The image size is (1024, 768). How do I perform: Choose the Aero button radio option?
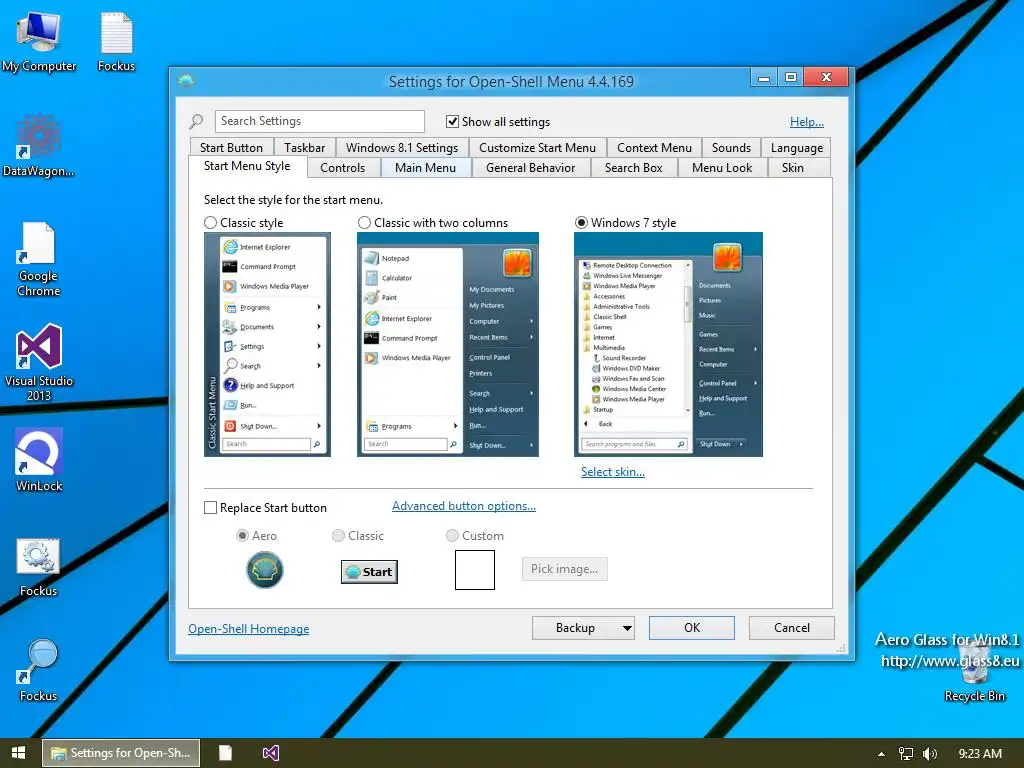point(242,536)
